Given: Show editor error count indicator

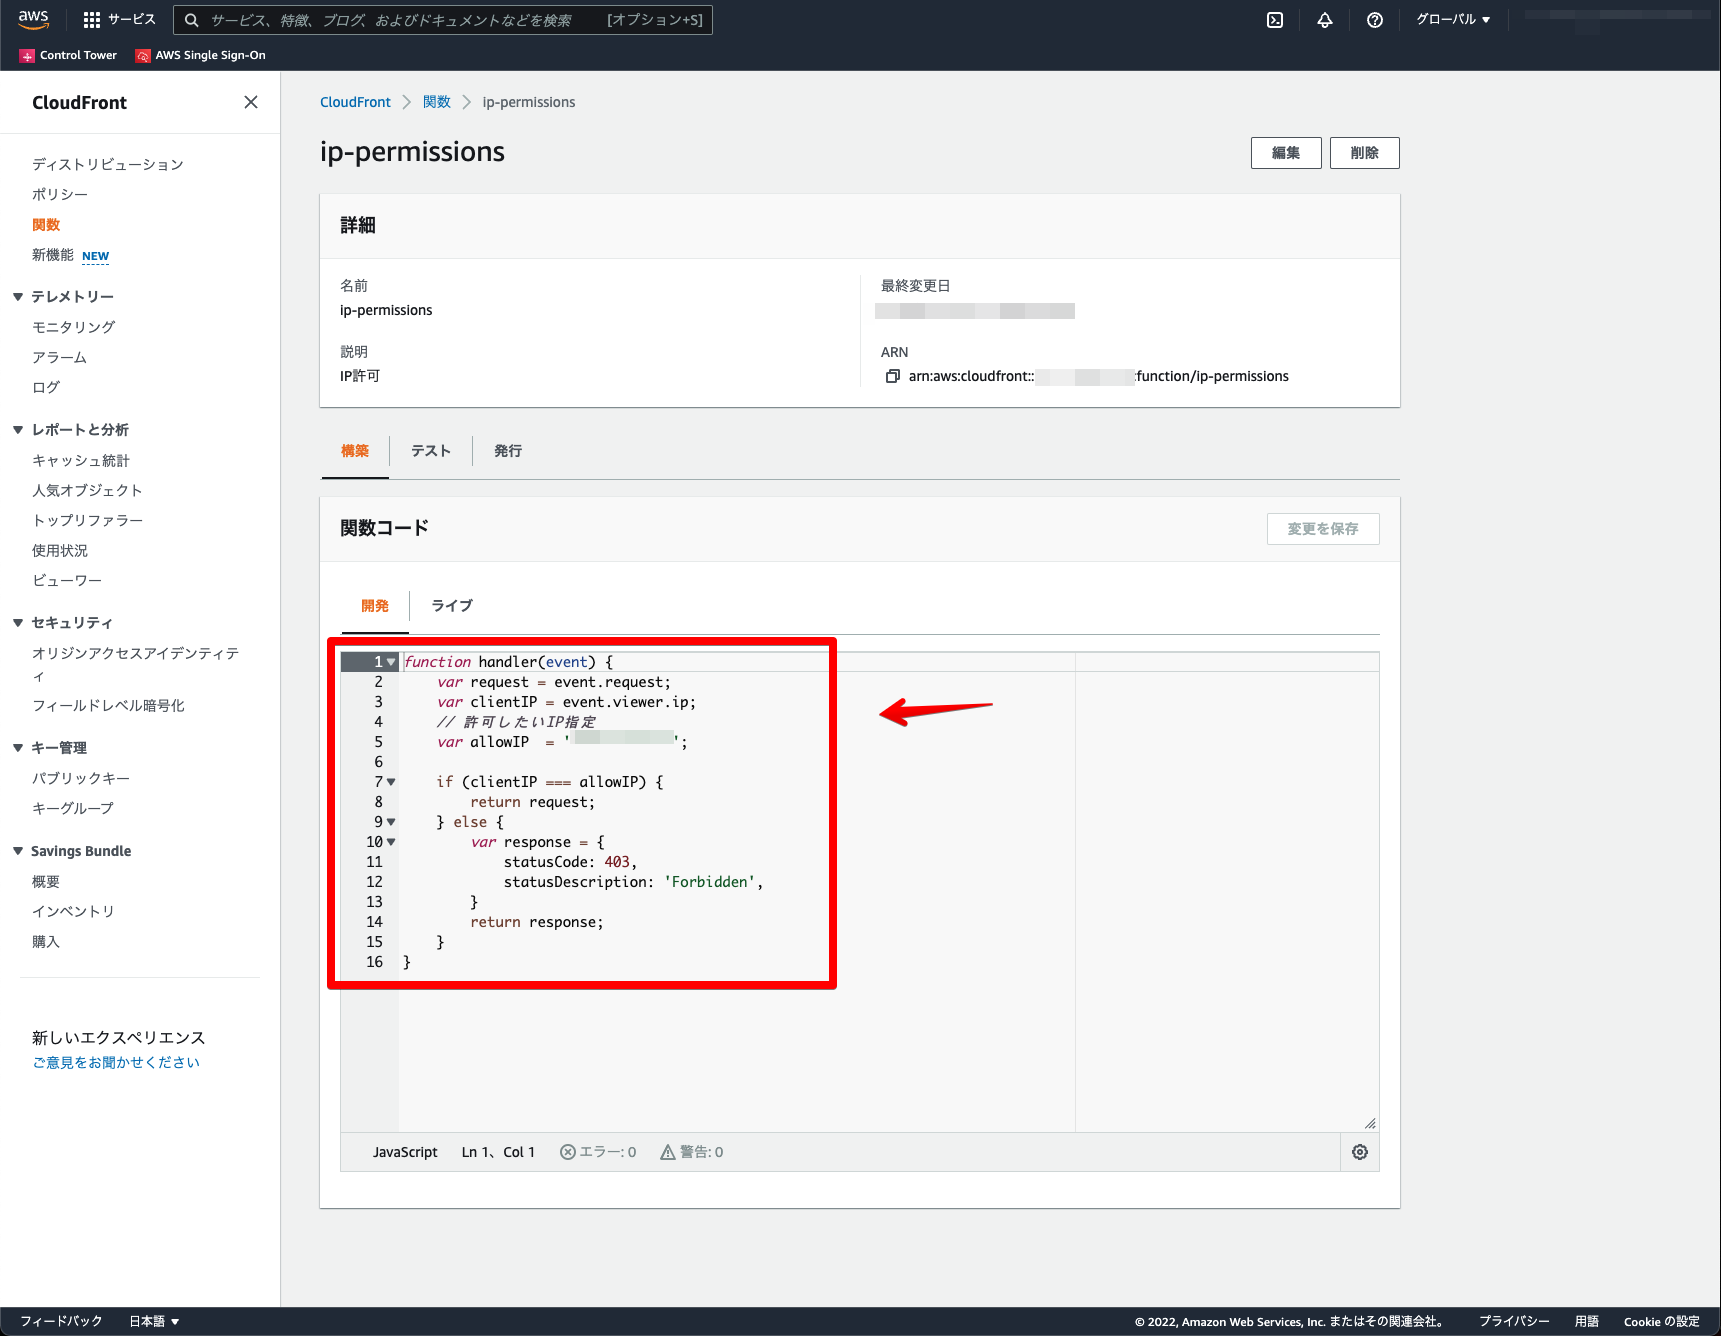Looking at the screenshot, I should [598, 1152].
